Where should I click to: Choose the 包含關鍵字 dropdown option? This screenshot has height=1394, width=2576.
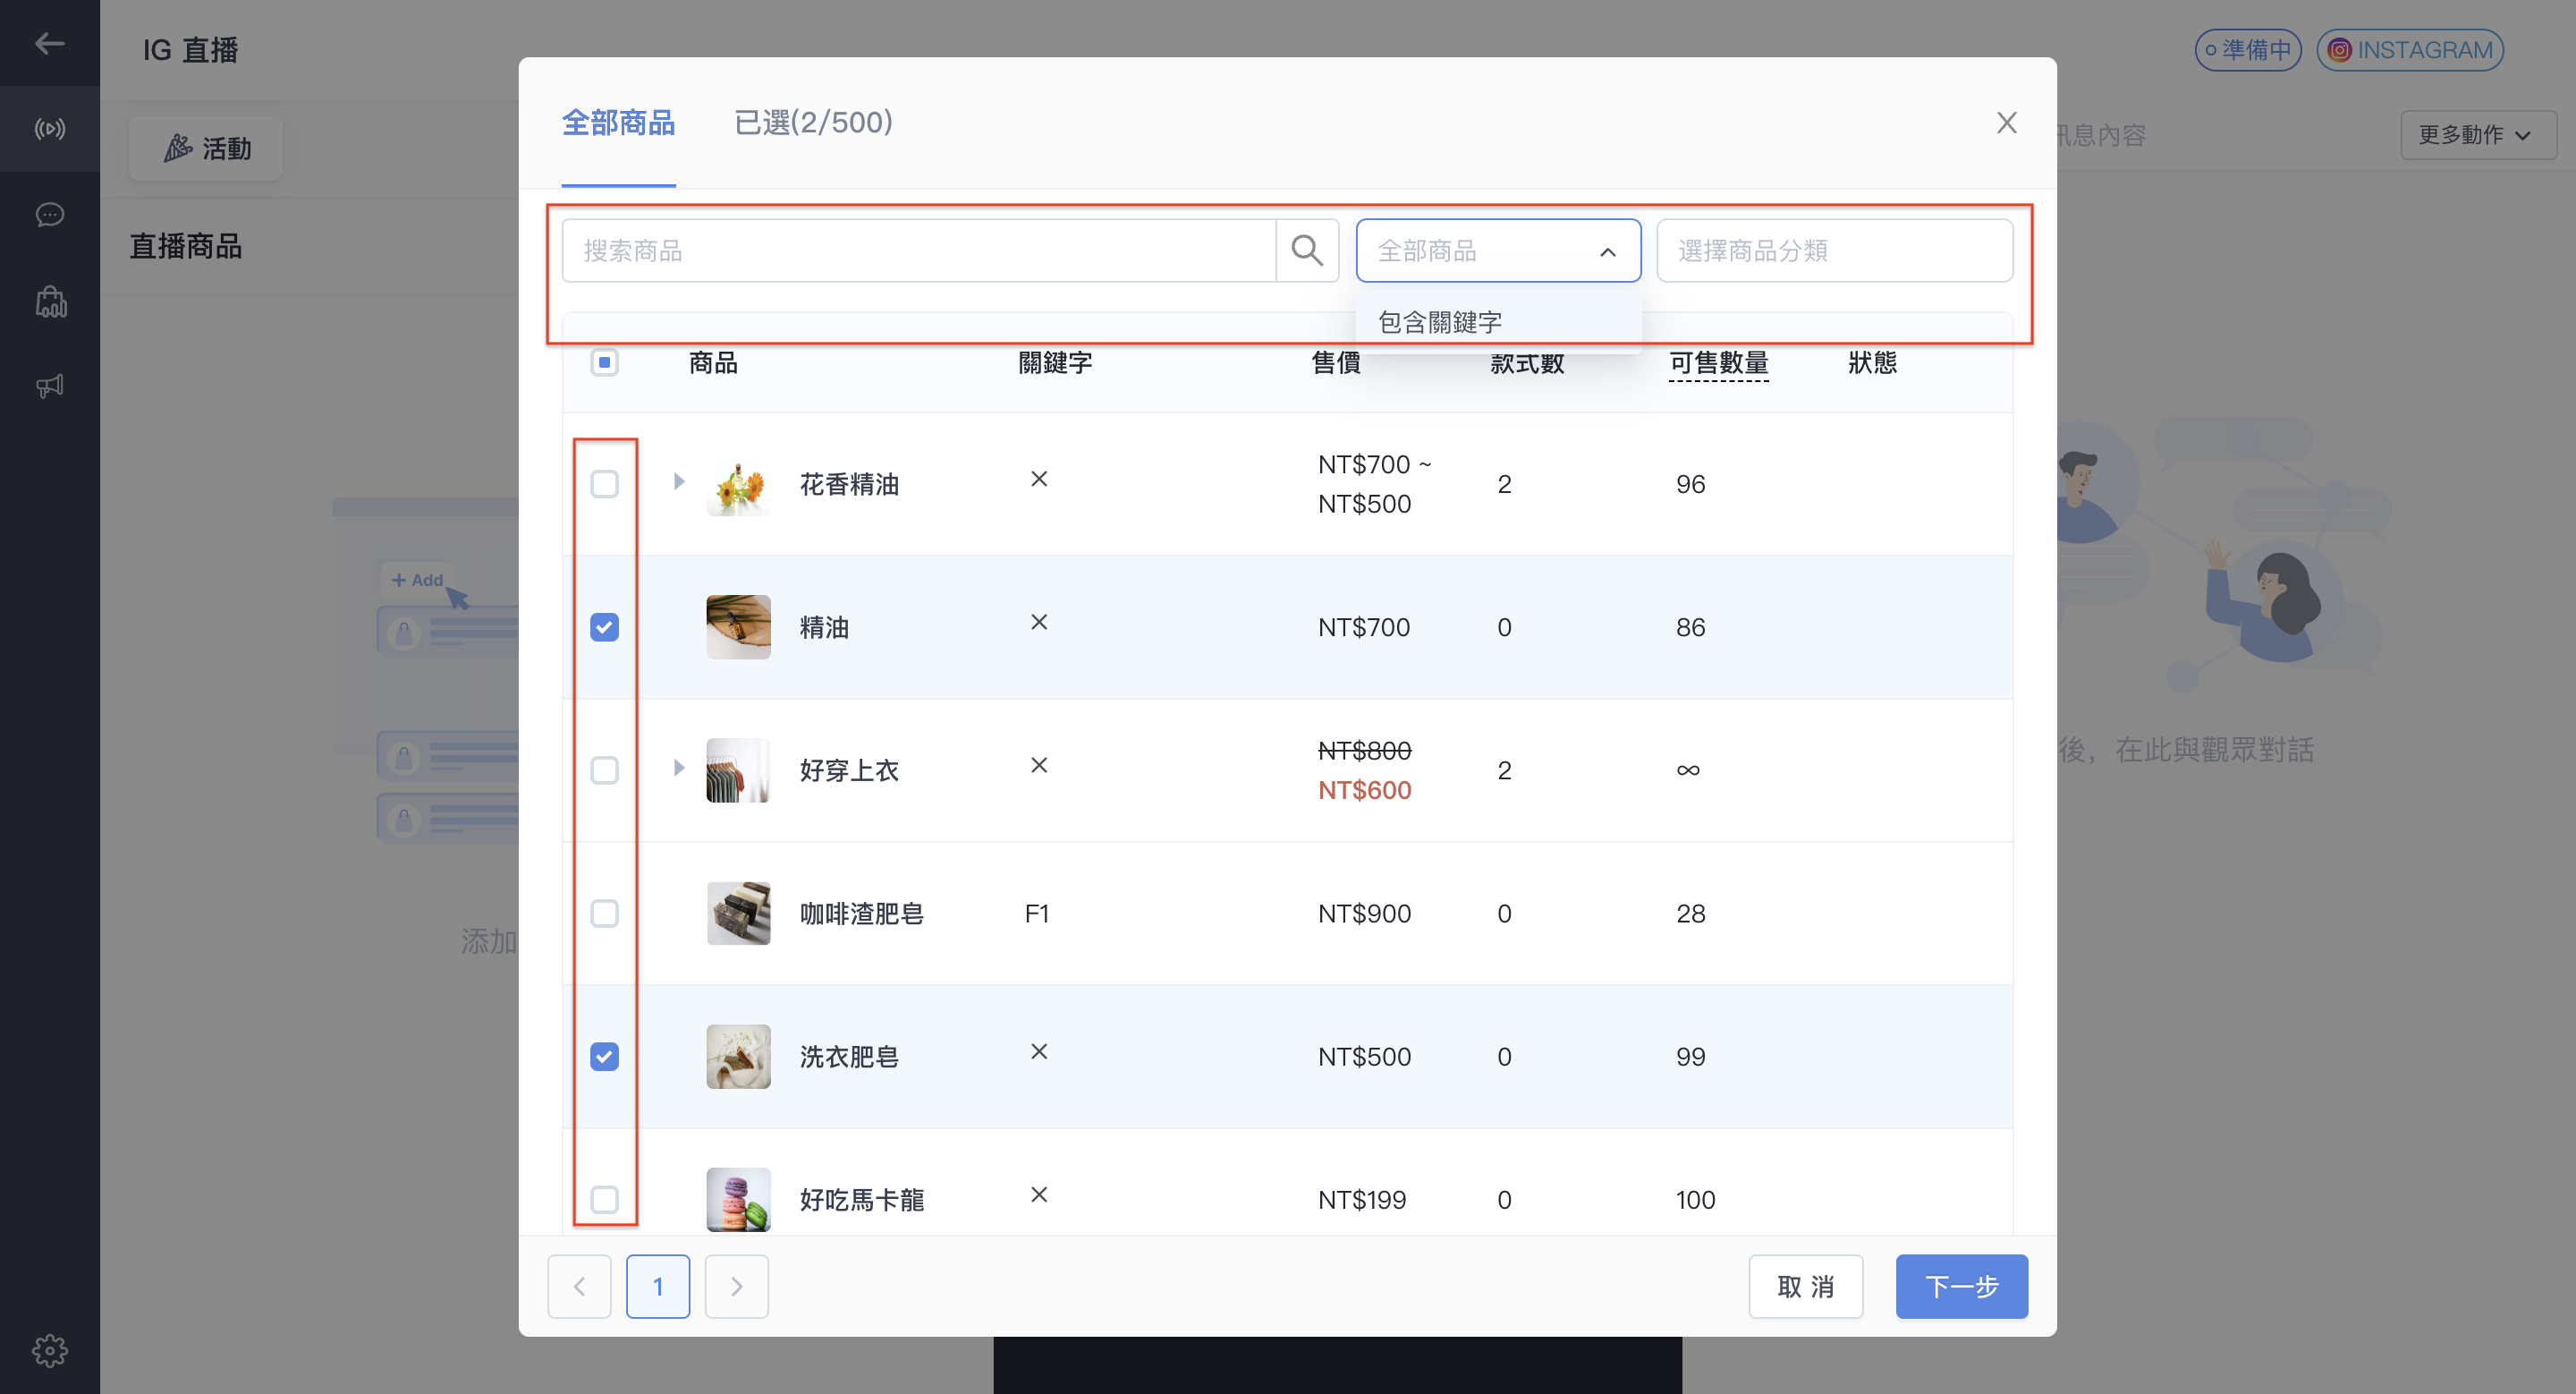(x=1498, y=322)
